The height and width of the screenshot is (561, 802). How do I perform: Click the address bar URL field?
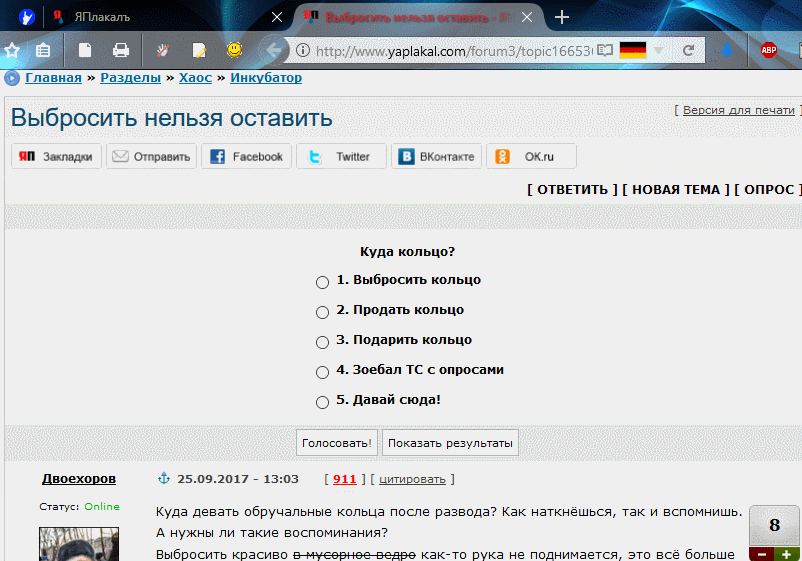(x=450, y=50)
